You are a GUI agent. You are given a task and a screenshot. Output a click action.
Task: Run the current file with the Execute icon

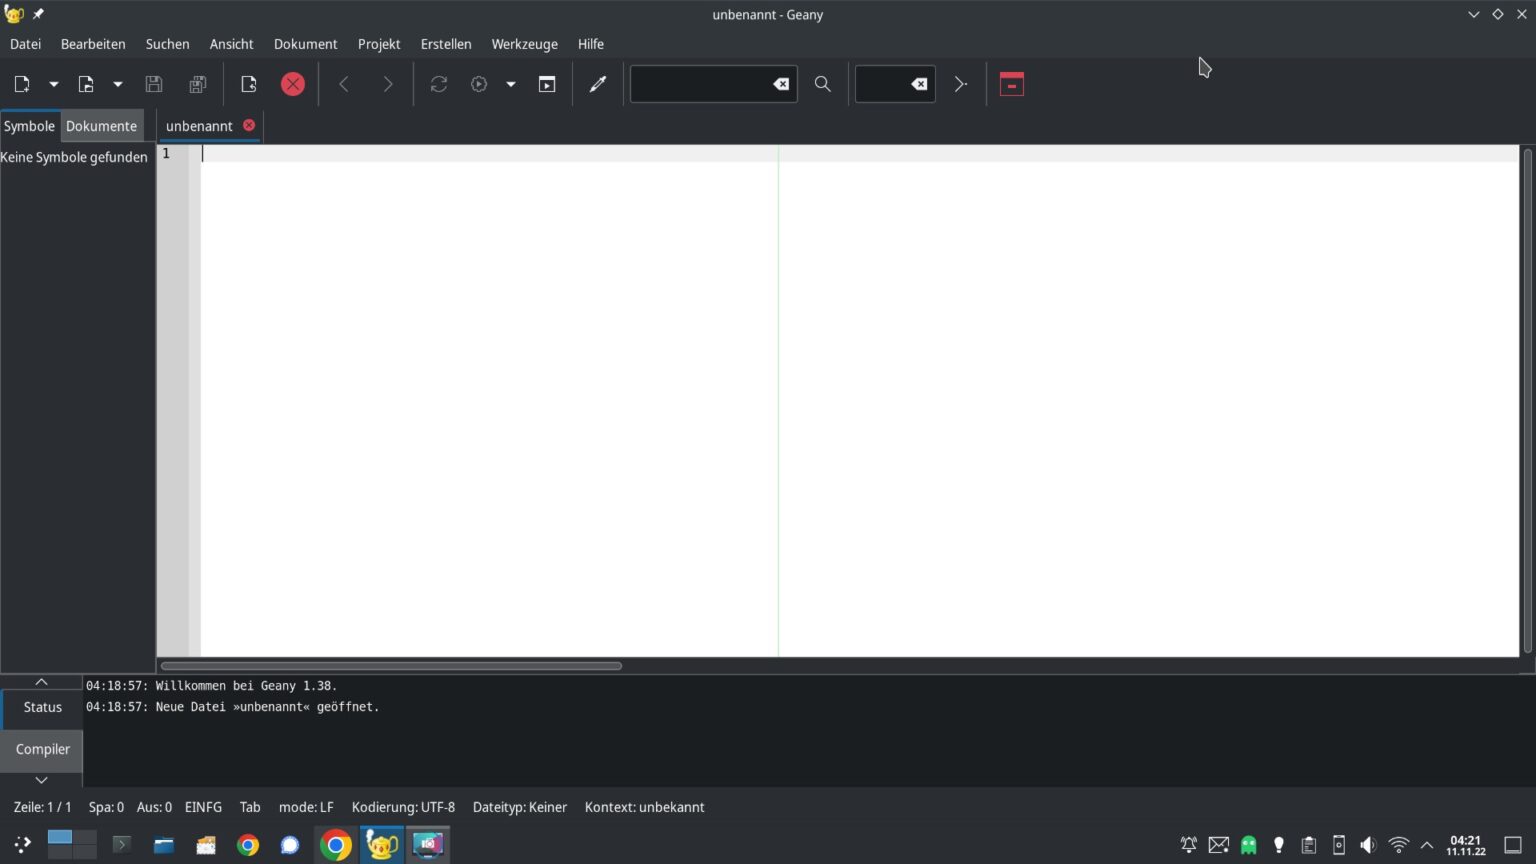(547, 84)
